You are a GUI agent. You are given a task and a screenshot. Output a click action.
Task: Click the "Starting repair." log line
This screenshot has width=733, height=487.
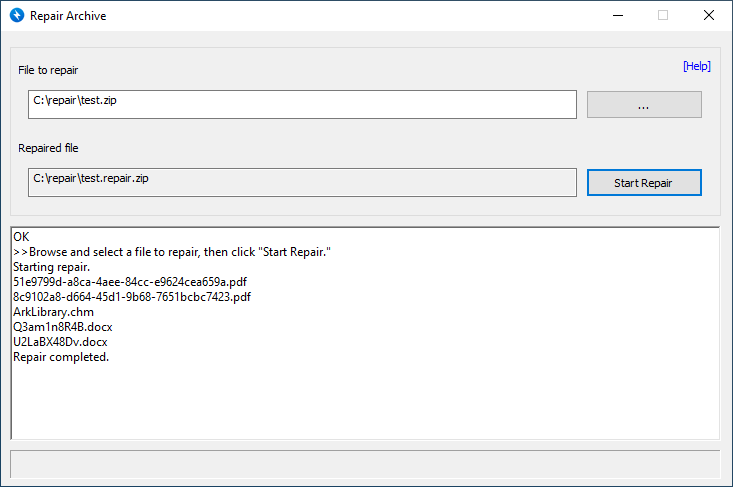click(x=52, y=267)
